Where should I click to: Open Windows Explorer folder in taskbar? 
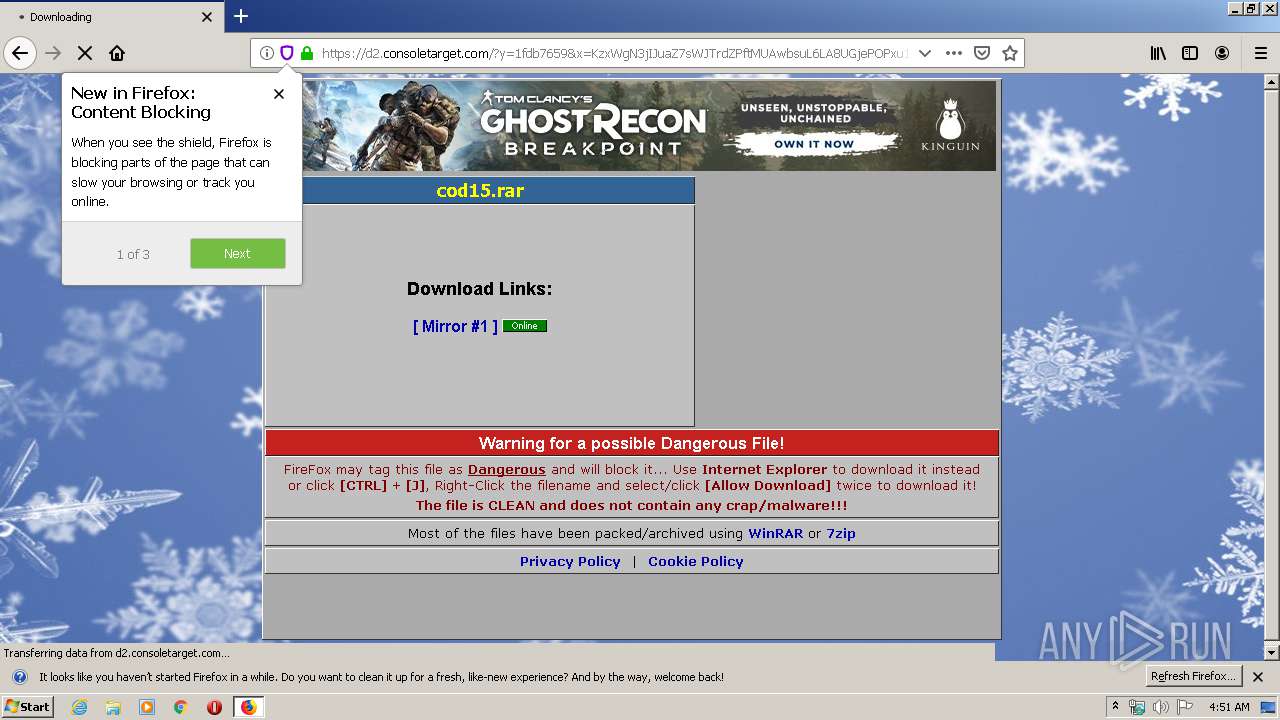113,707
